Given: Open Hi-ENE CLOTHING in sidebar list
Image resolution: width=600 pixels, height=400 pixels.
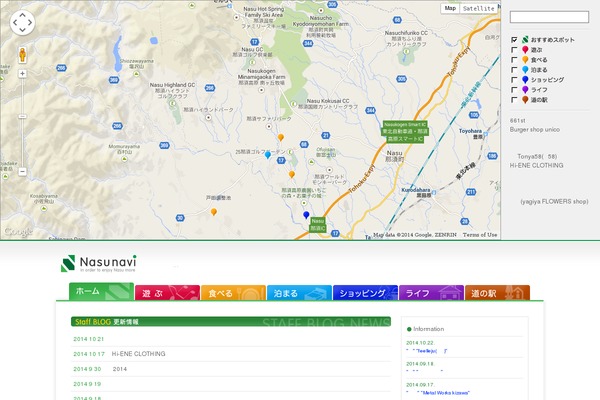Looking at the screenshot, I should pos(536,165).
